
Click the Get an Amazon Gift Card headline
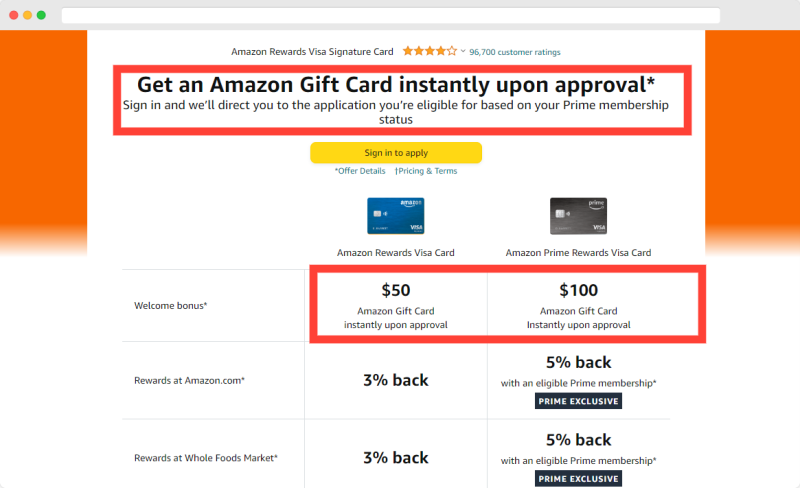pos(396,85)
